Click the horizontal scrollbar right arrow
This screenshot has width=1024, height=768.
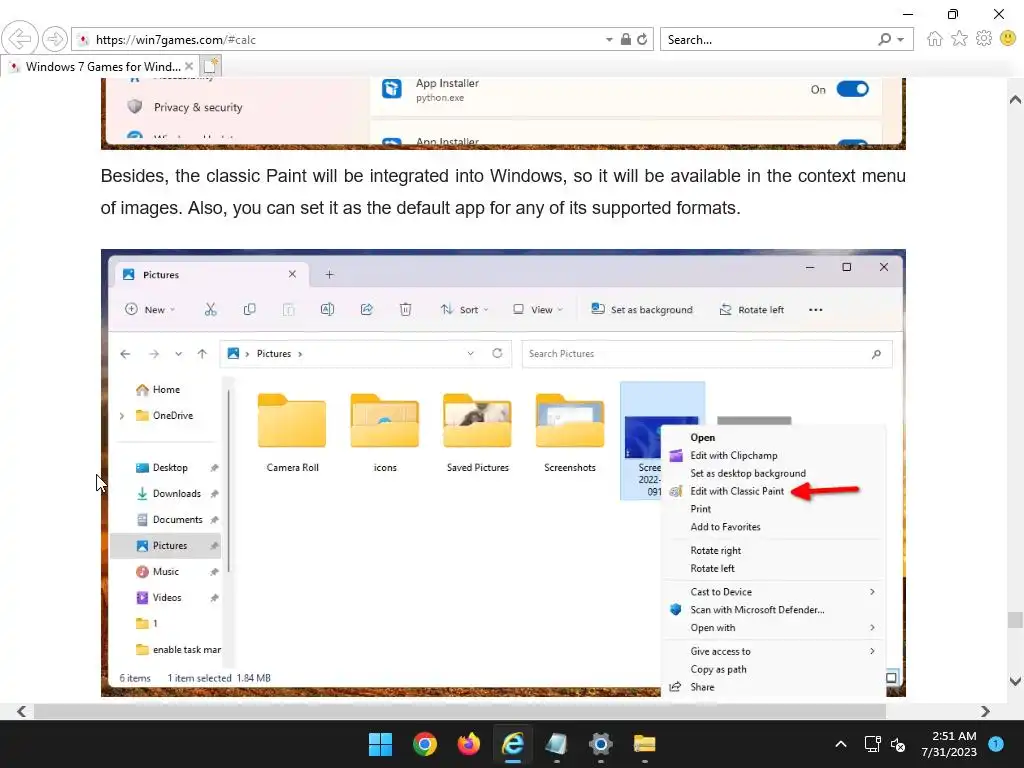[985, 711]
